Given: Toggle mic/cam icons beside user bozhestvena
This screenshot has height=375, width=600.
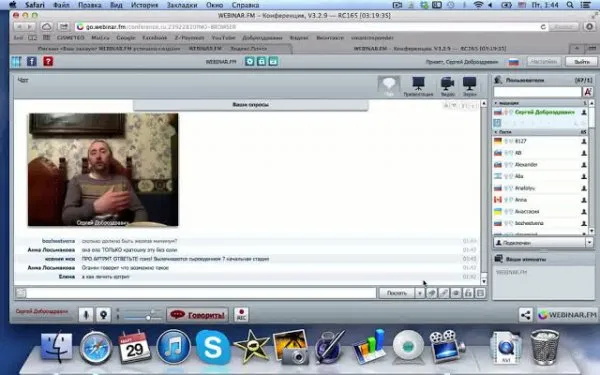Looking at the screenshot, I should pos(508,223).
